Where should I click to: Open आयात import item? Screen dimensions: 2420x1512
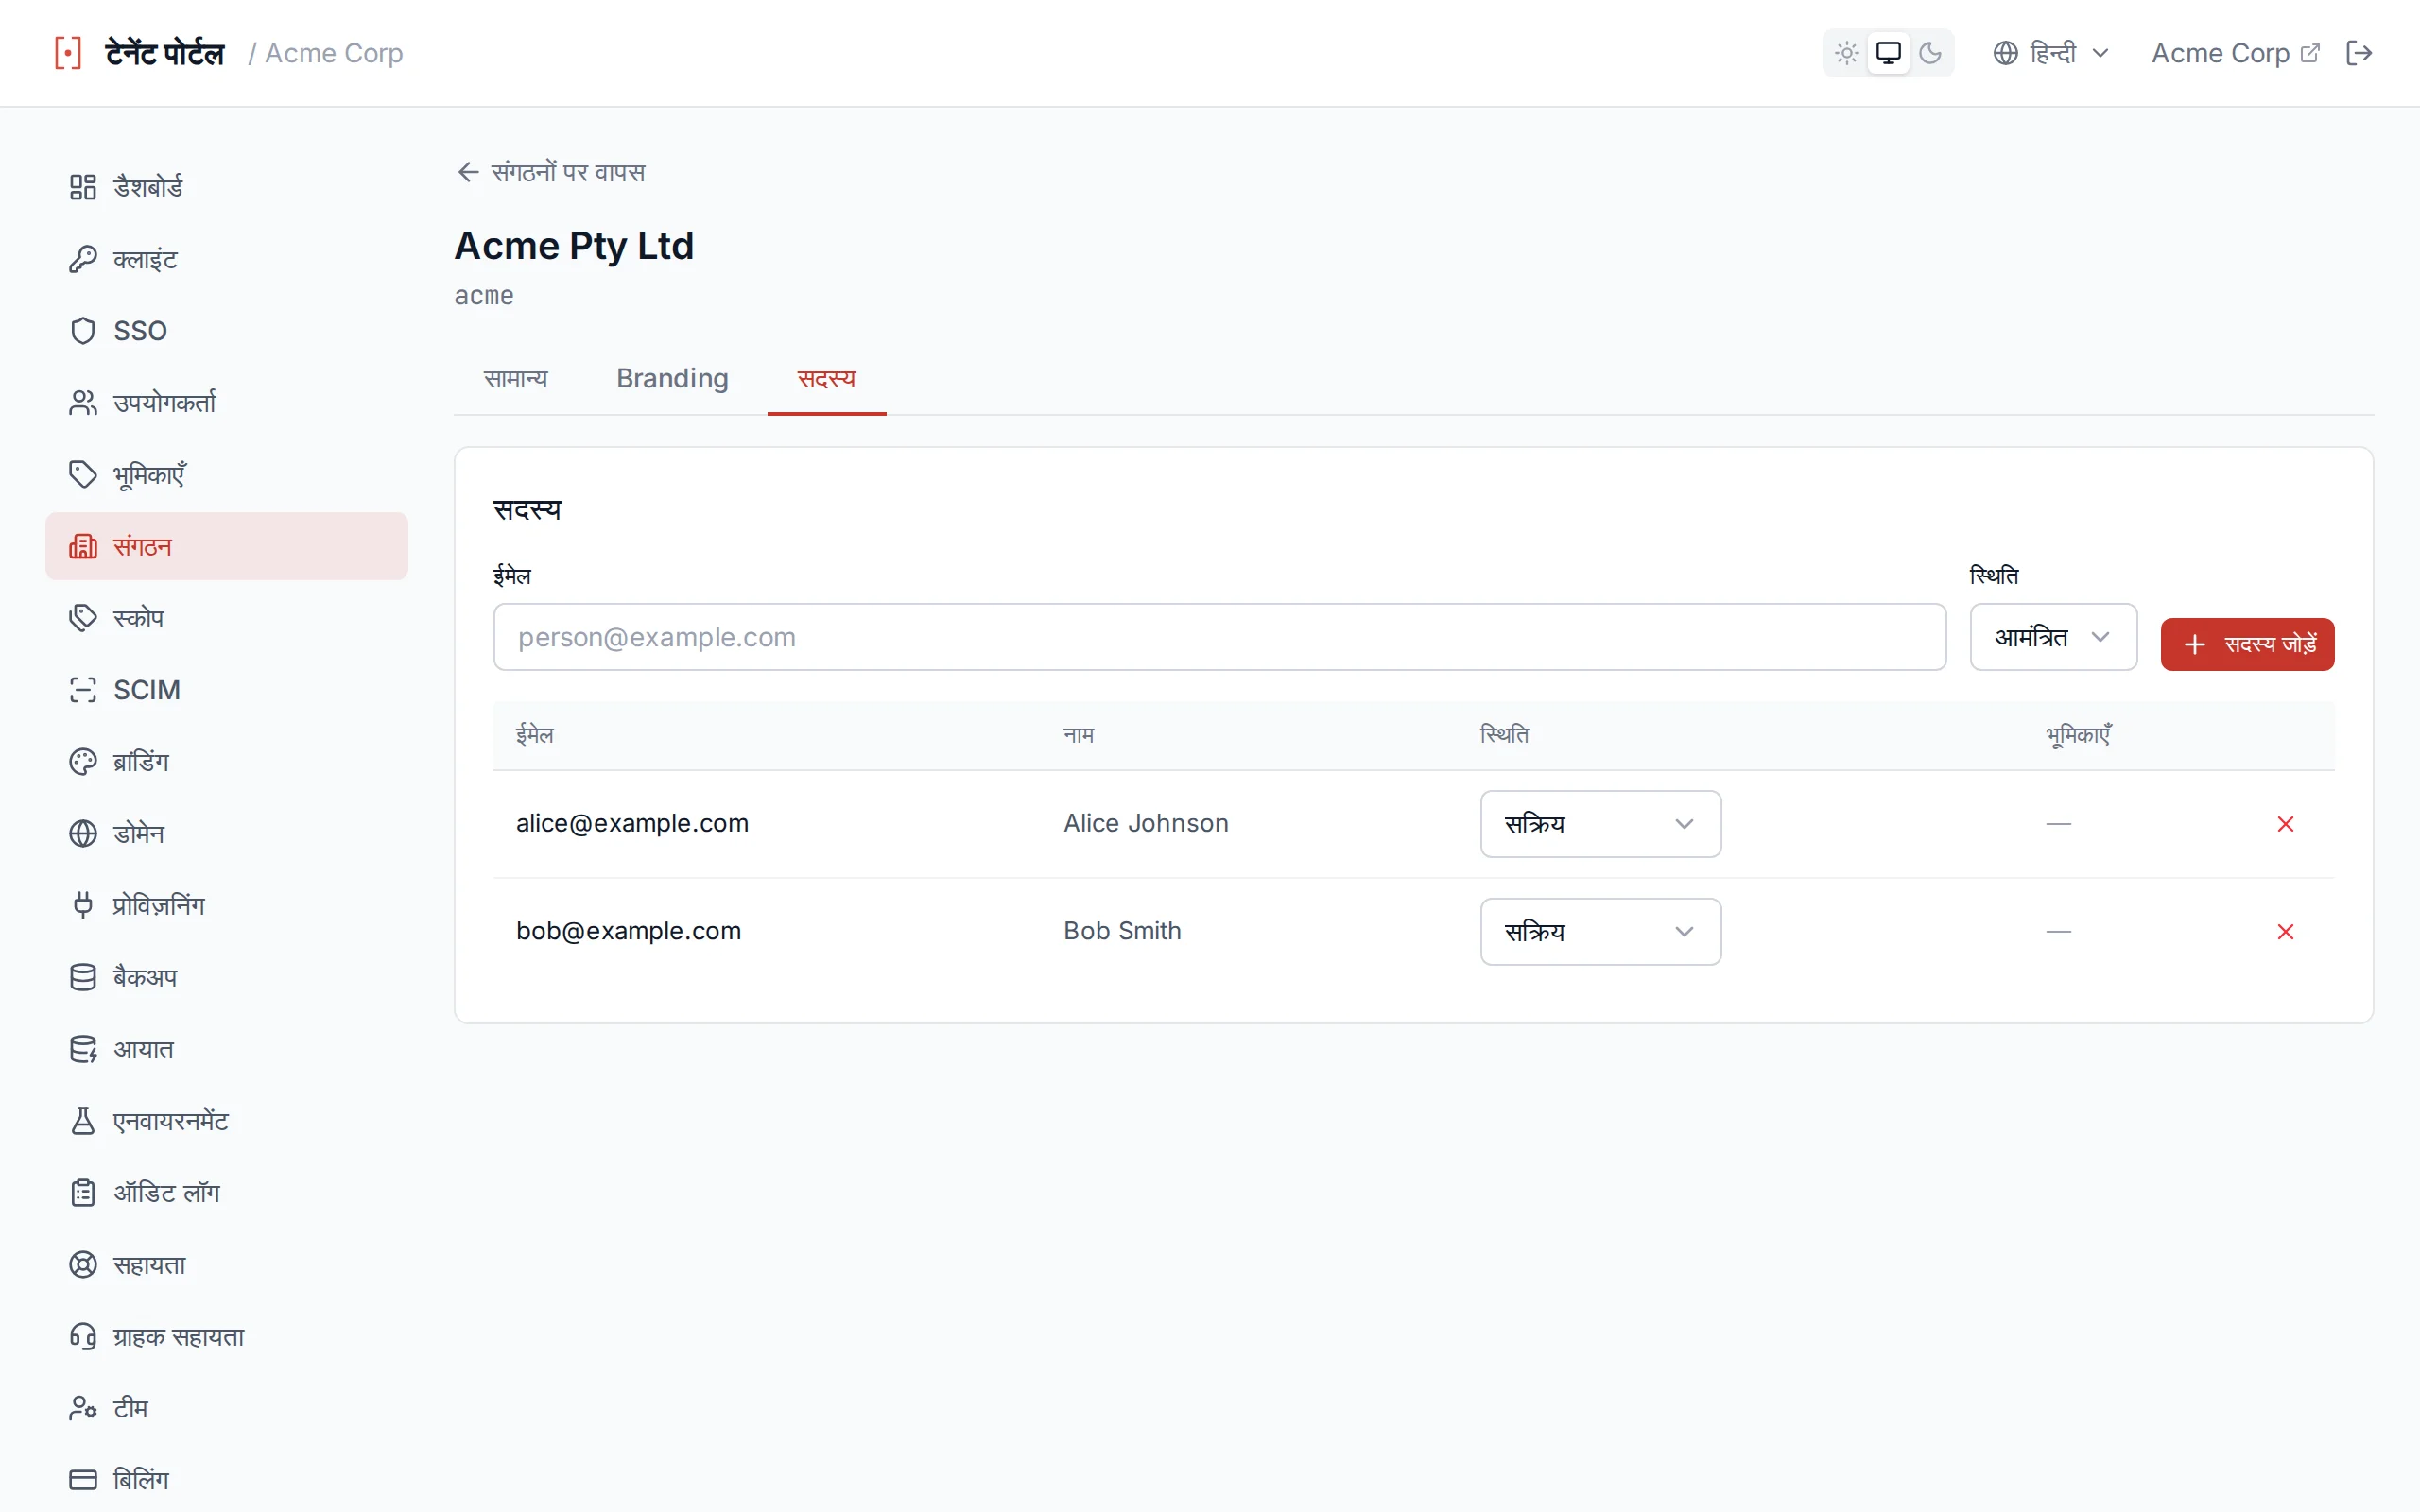coord(226,1049)
